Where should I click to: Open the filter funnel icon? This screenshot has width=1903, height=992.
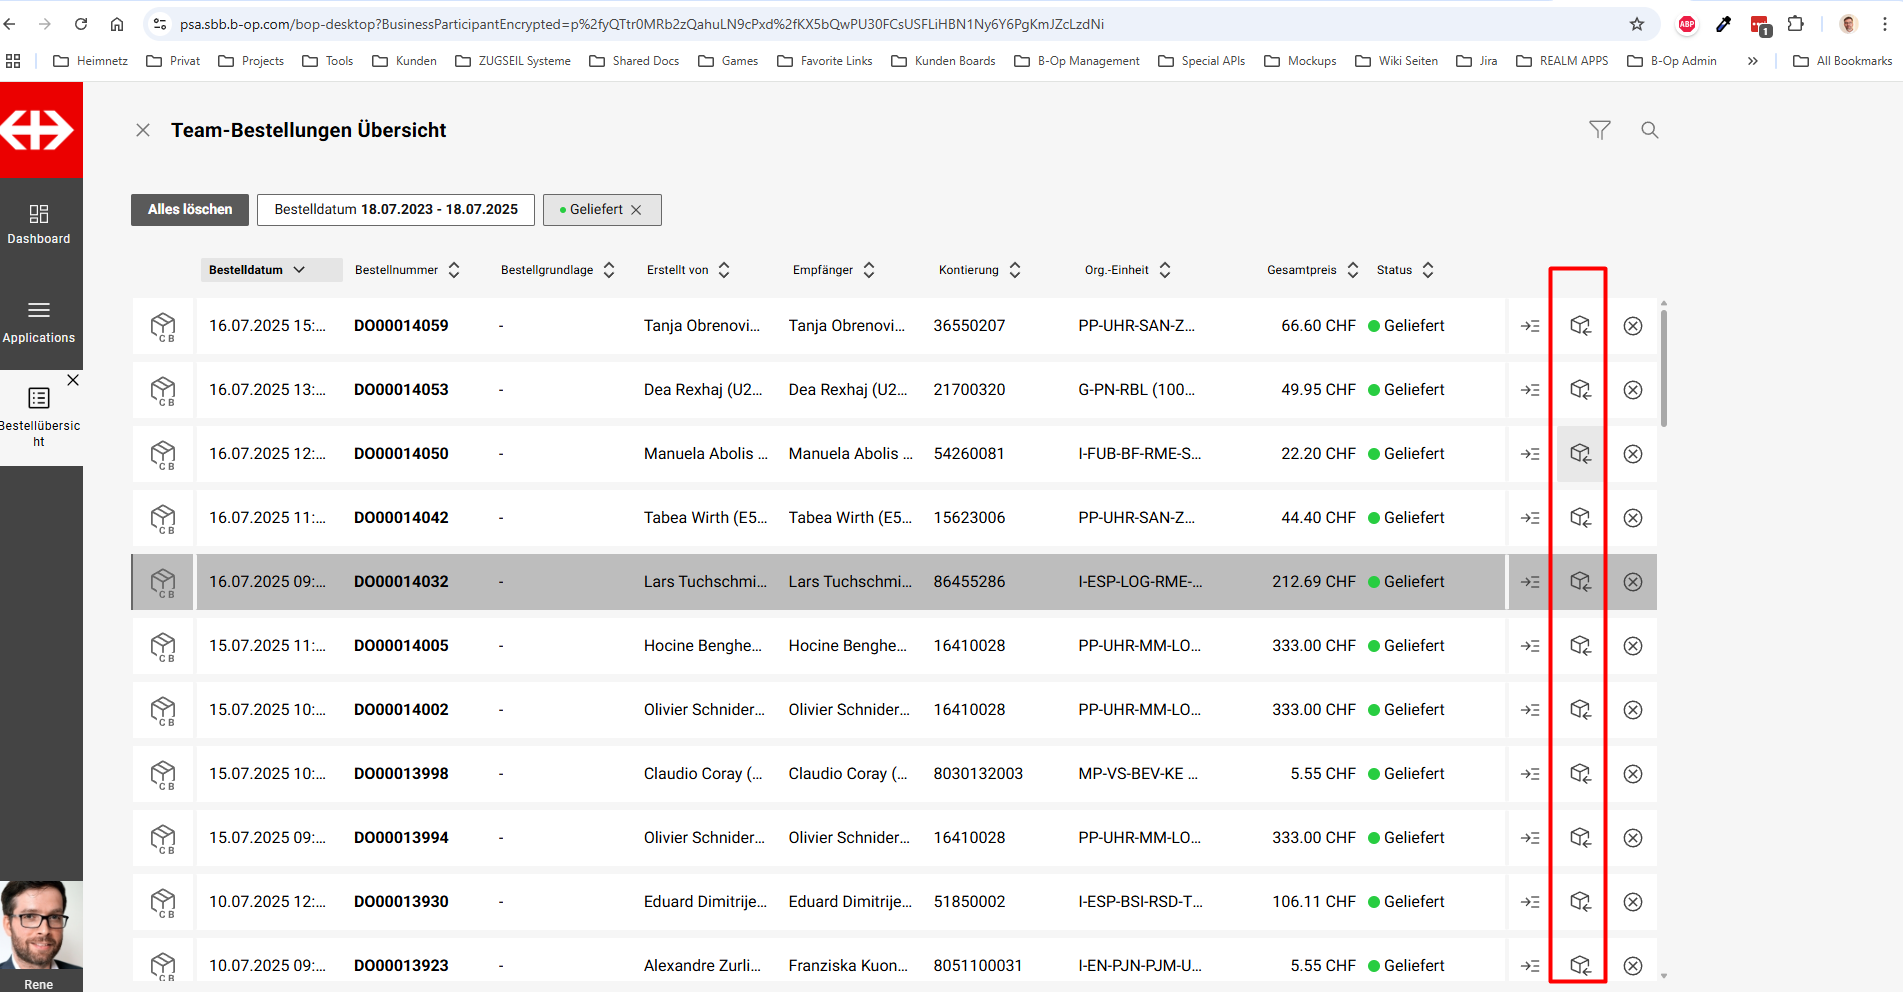(x=1599, y=130)
